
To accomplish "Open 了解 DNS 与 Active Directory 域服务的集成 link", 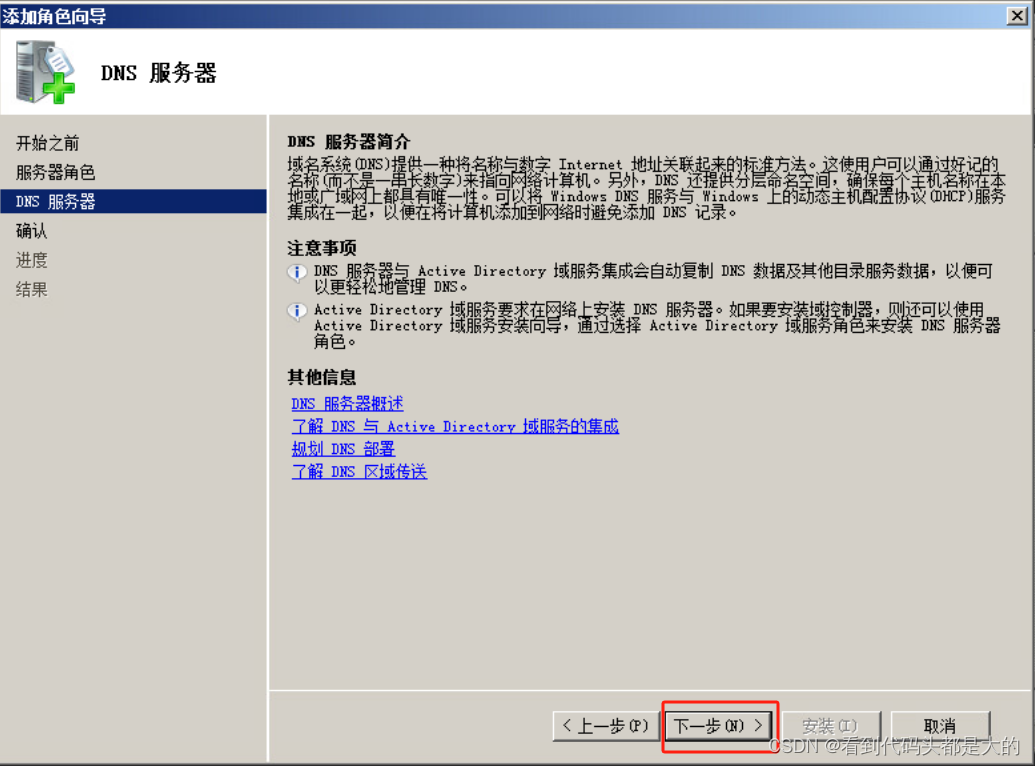I will [x=455, y=427].
